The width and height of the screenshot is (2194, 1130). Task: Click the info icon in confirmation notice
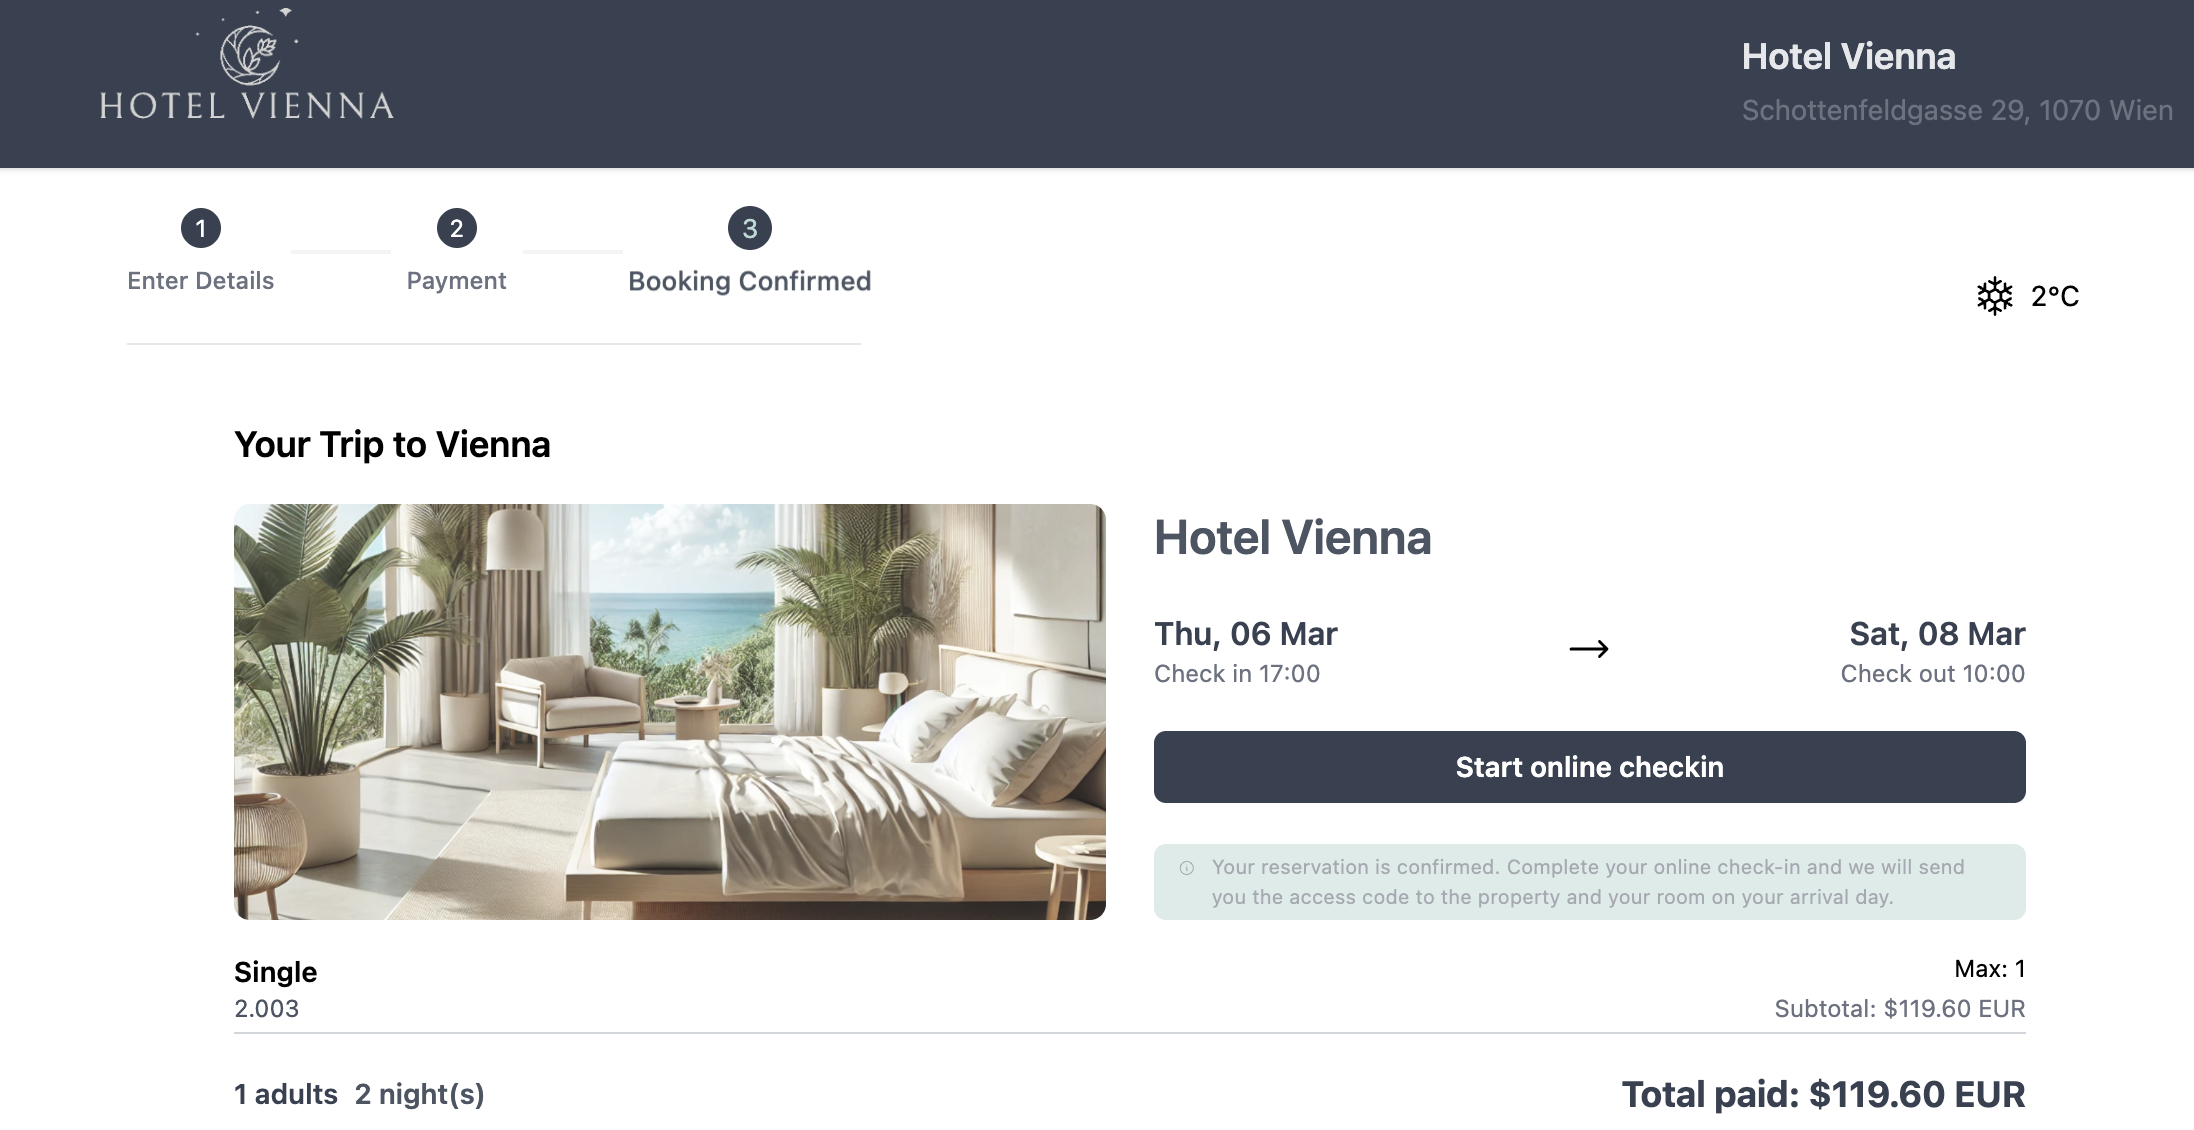click(x=1187, y=868)
